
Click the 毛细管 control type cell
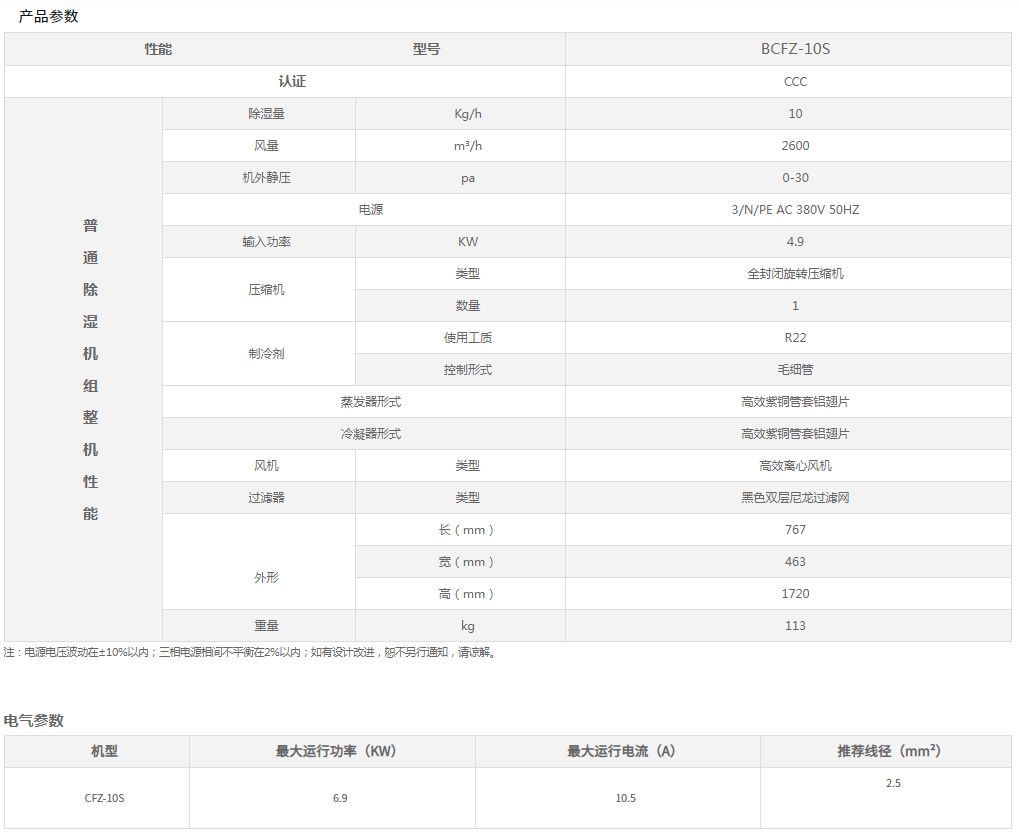coord(795,370)
